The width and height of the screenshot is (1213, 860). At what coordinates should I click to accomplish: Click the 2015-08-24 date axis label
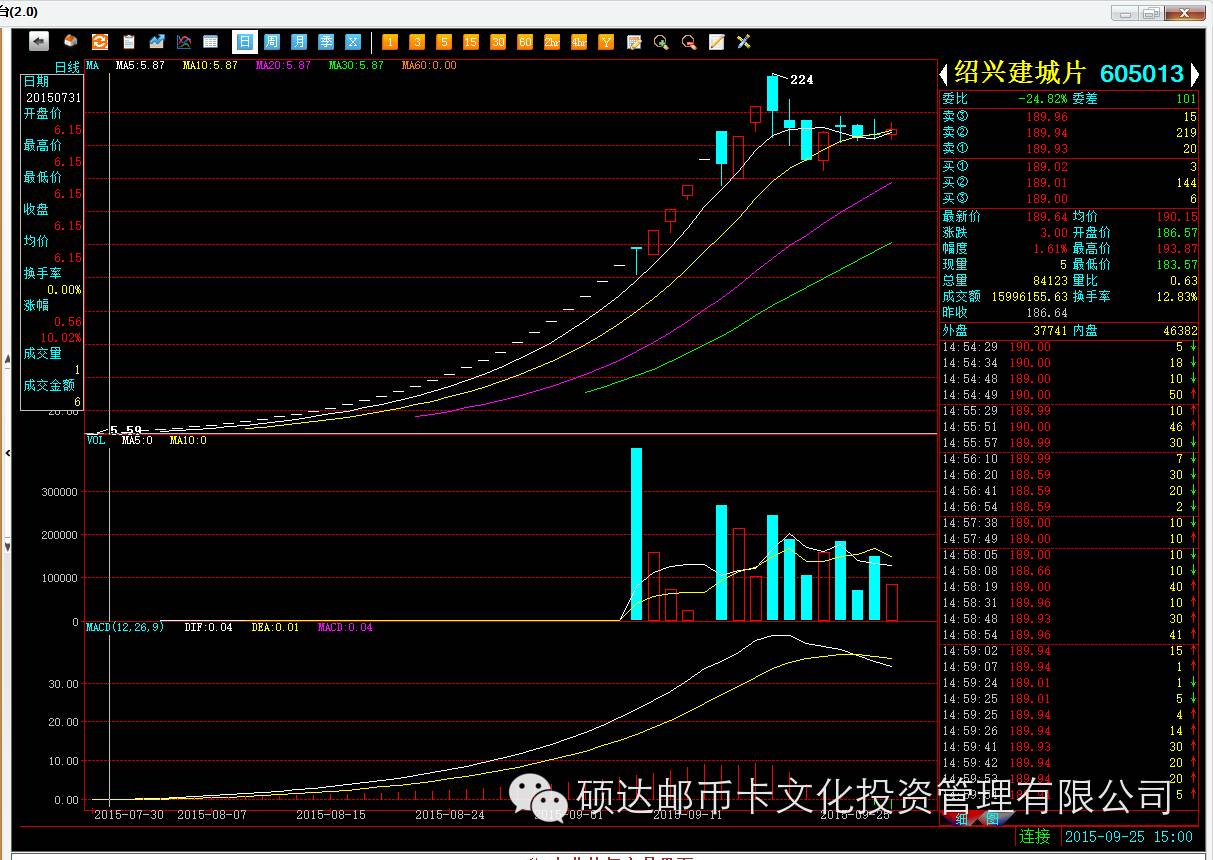click(x=450, y=815)
